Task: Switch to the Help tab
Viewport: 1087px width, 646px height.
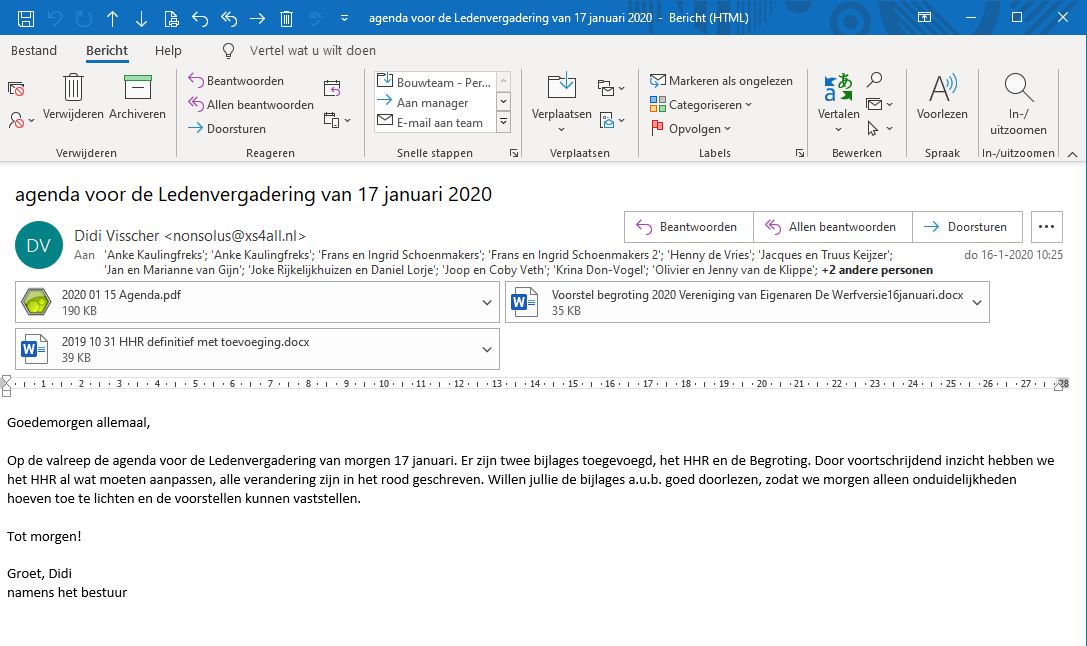Action: coord(168,51)
